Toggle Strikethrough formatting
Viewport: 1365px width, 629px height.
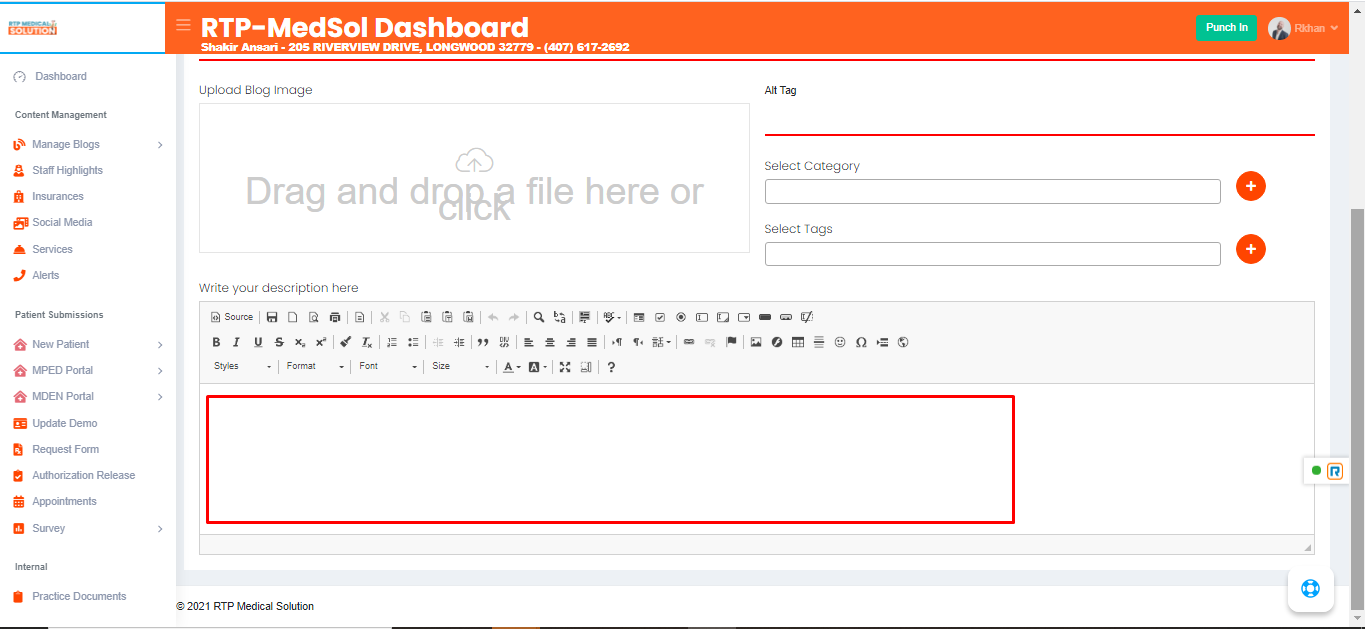(279, 342)
